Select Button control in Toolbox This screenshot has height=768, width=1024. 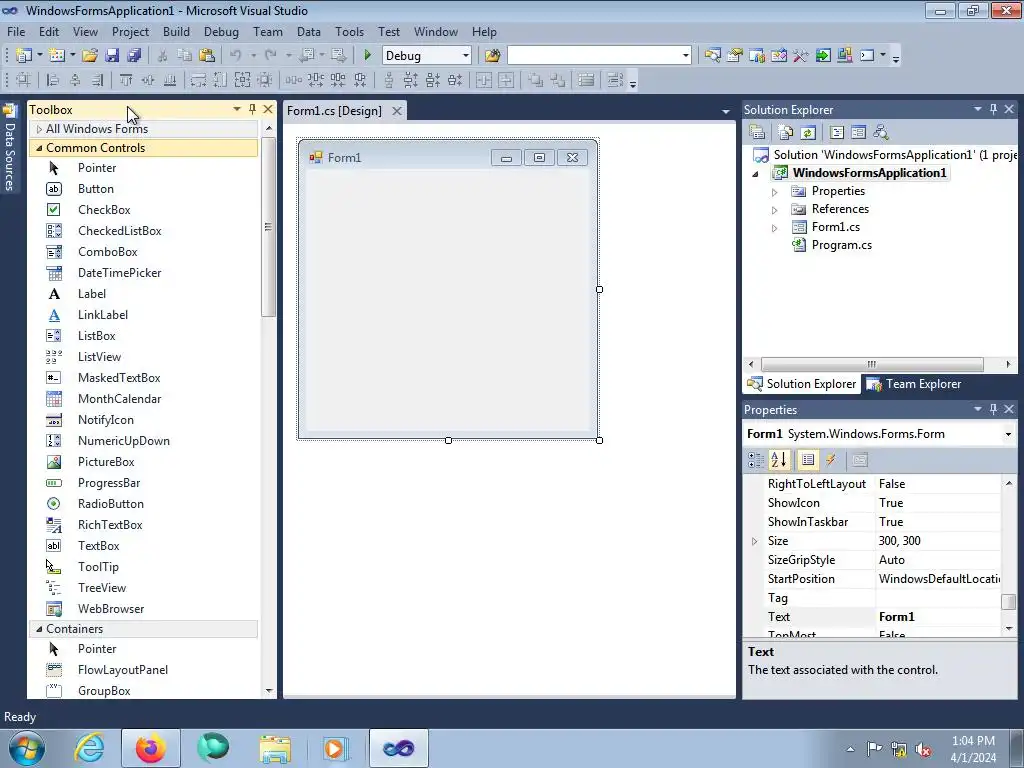pyautogui.click(x=95, y=189)
